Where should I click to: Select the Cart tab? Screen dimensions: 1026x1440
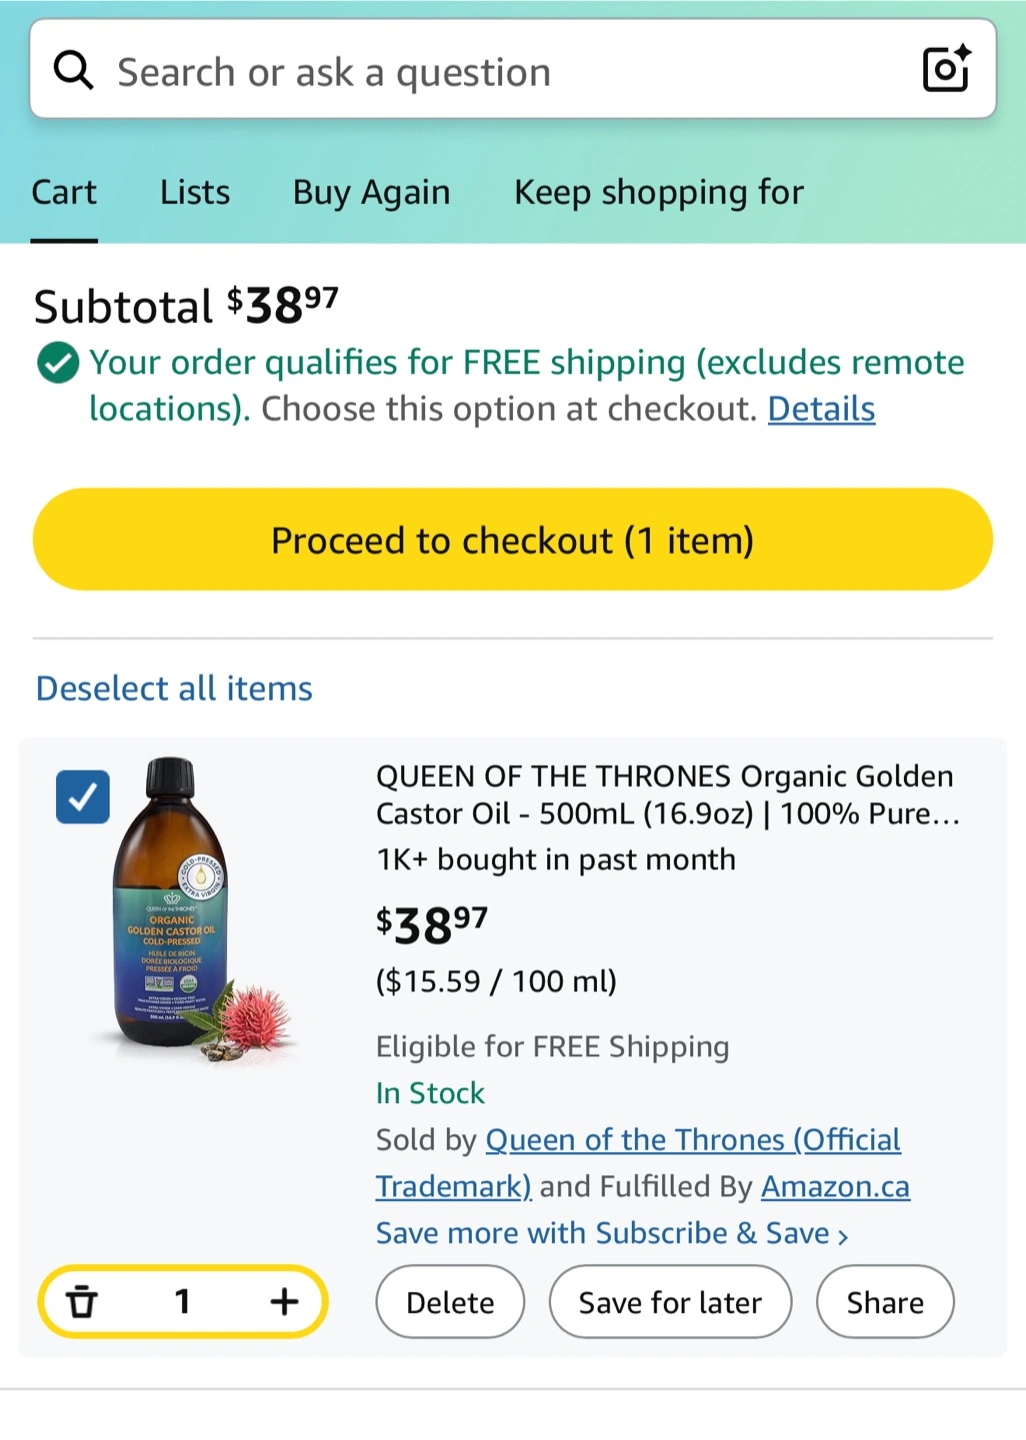click(64, 192)
